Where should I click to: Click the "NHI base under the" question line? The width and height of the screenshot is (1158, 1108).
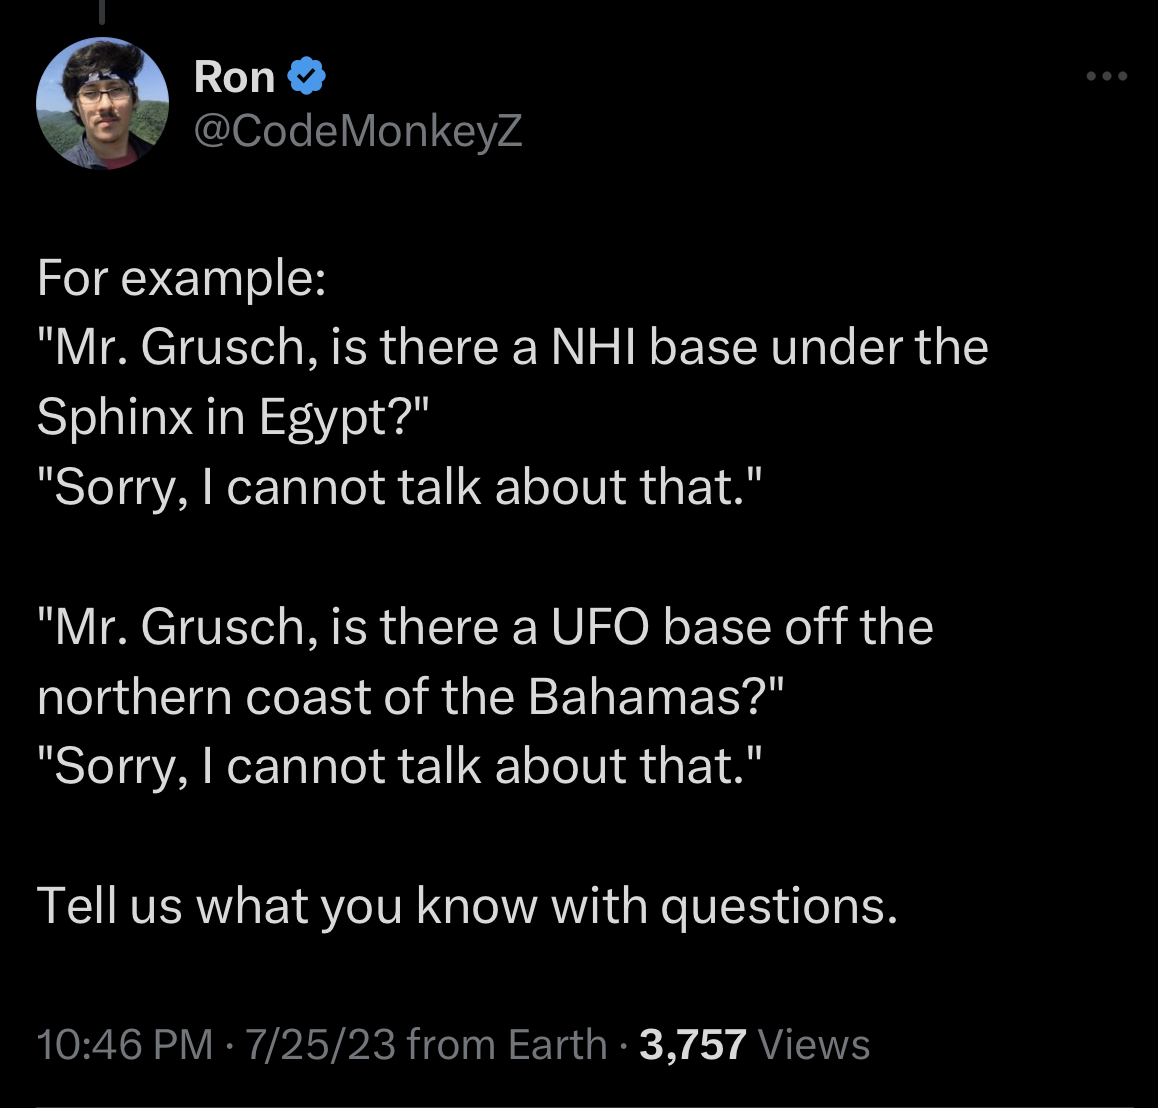[x=512, y=347]
